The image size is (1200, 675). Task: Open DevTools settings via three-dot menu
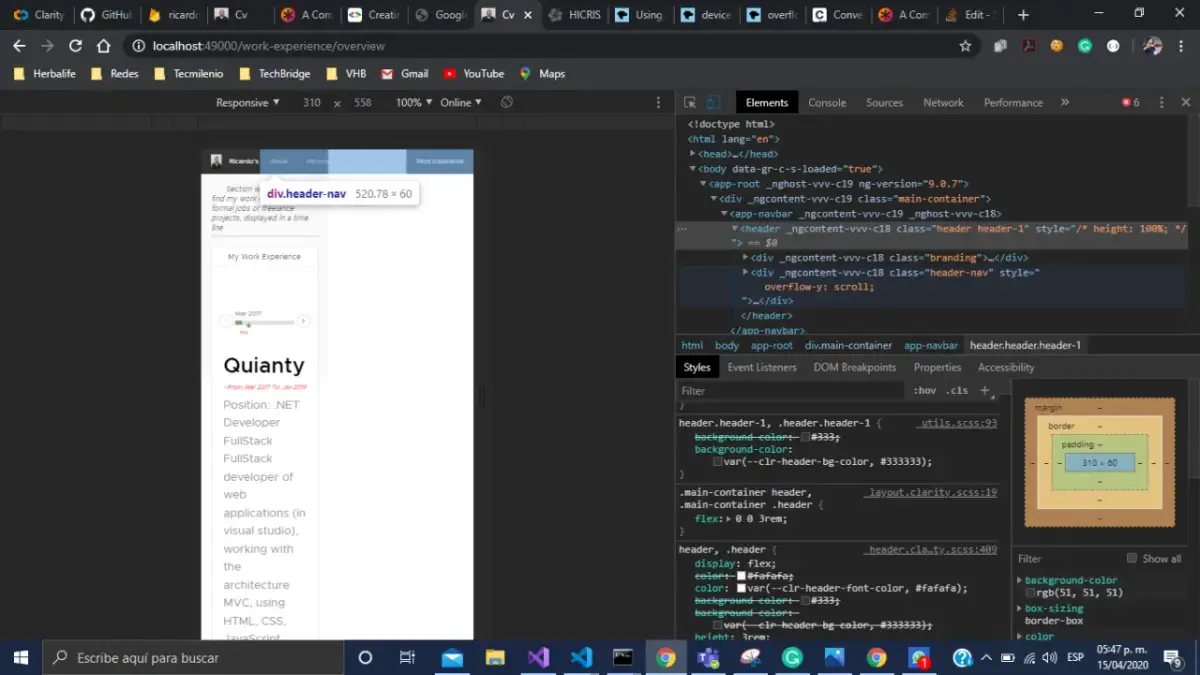(1161, 102)
